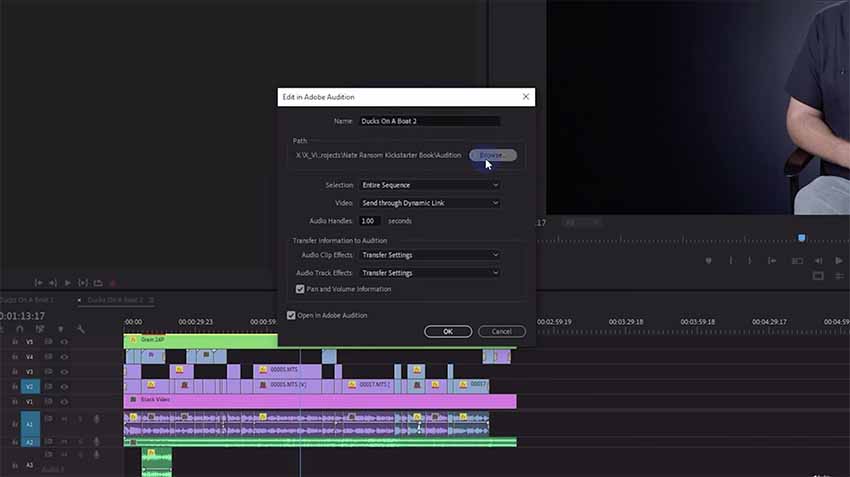Viewport: 850px width, 477px height.
Task: Go to In point in Source monitor
Action: tap(38, 283)
